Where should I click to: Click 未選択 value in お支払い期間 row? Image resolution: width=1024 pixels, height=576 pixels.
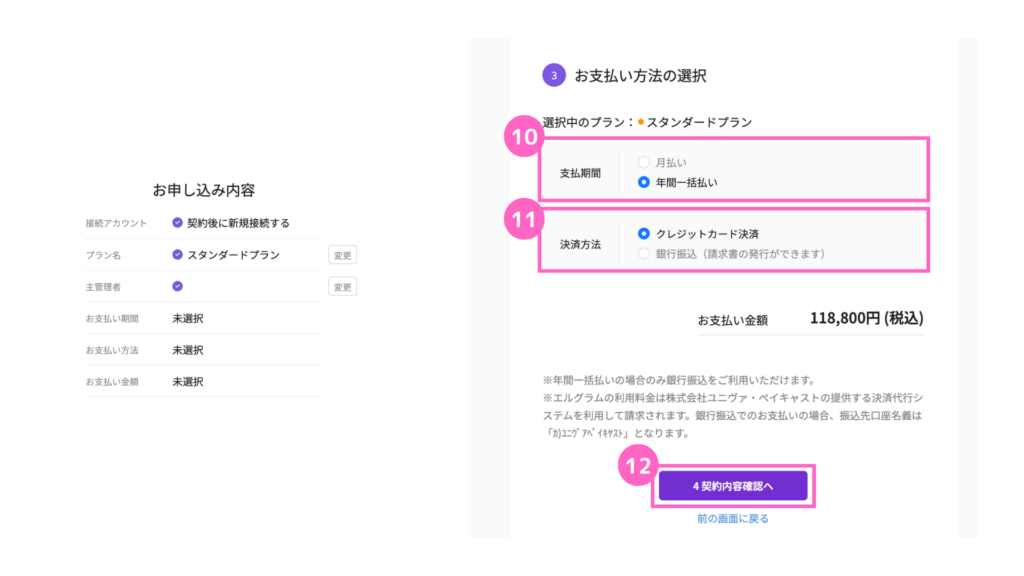click(x=188, y=318)
